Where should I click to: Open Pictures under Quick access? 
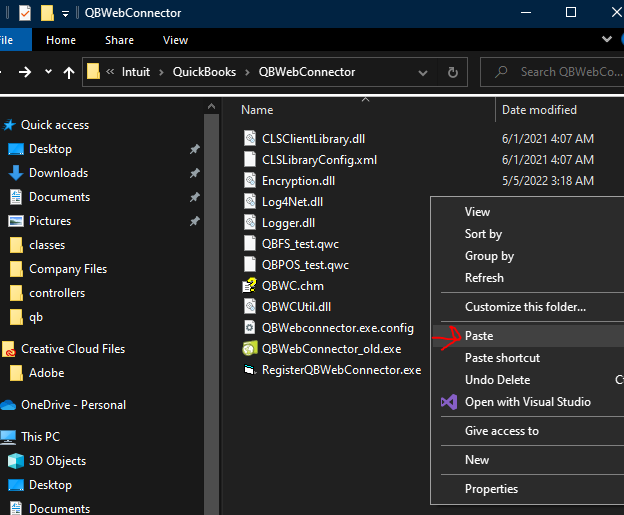click(x=50, y=221)
